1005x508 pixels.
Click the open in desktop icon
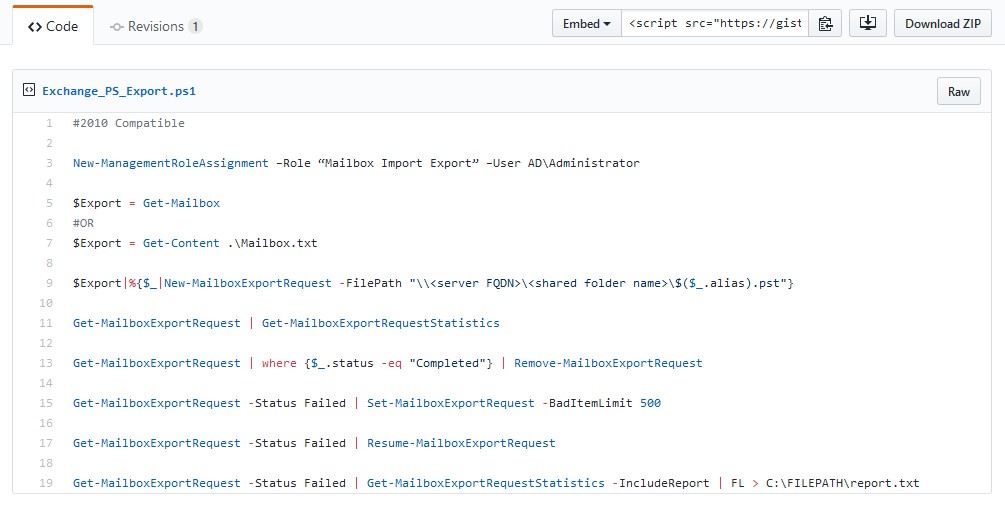(x=868, y=24)
